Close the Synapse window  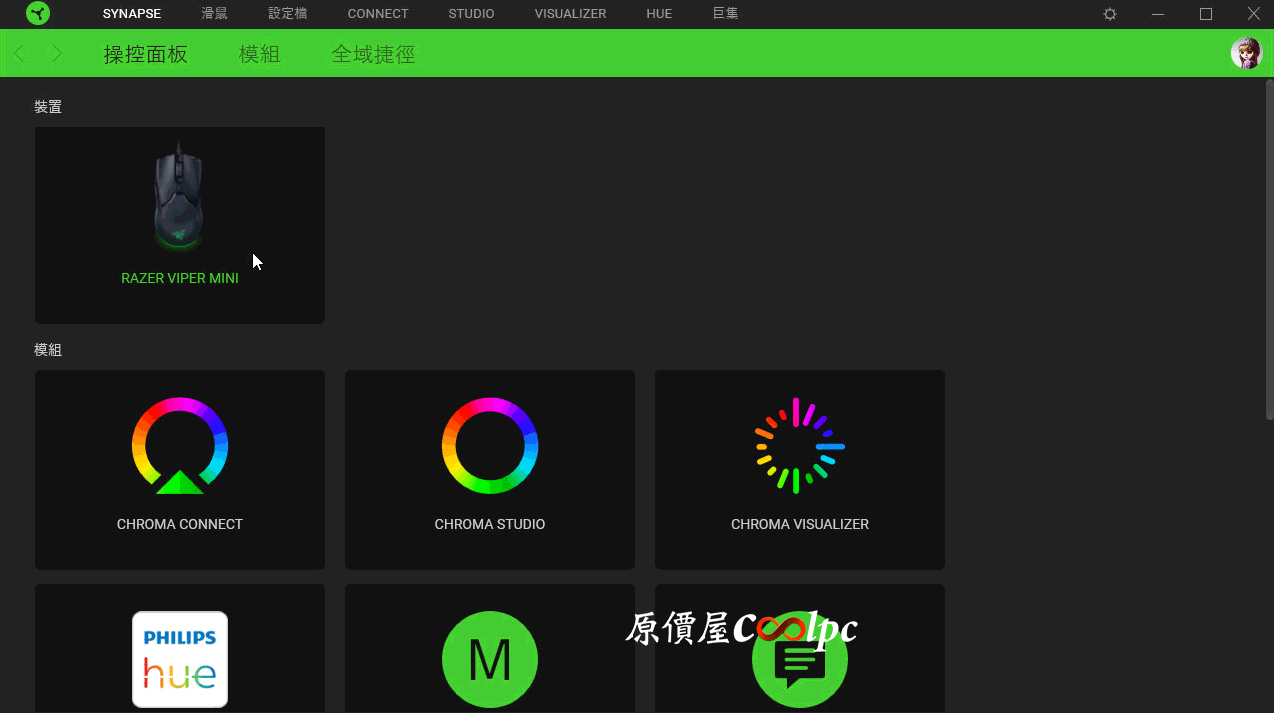(x=1254, y=14)
